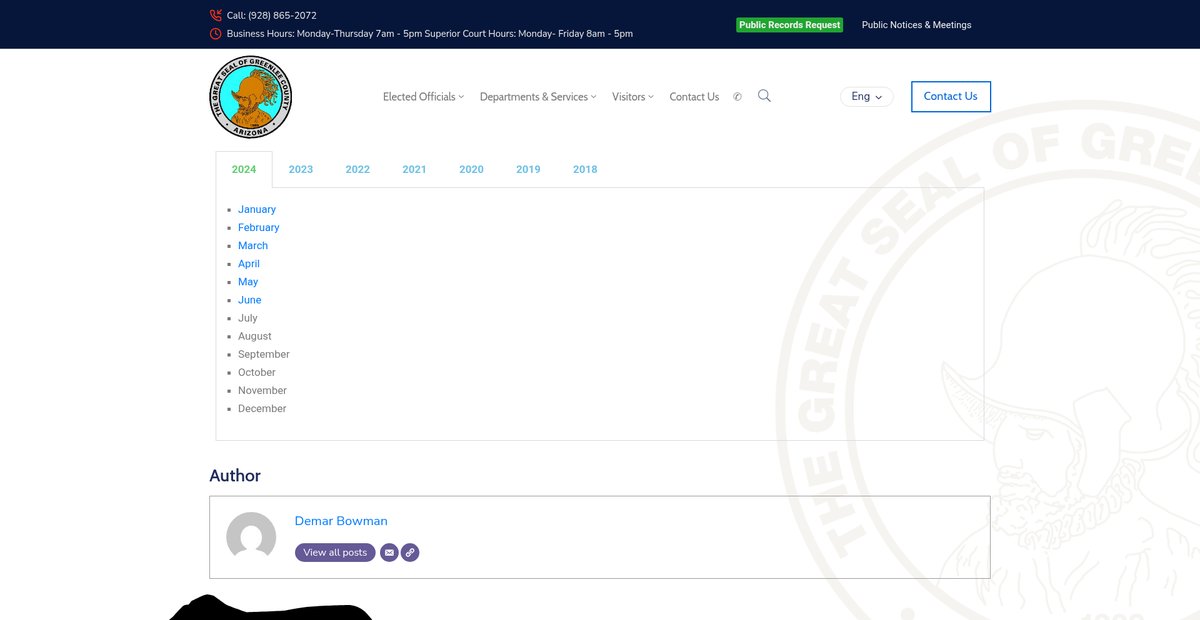Click the clock icon beside Business Hours
This screenshot has width=1200, height=620.
point(216,33)
